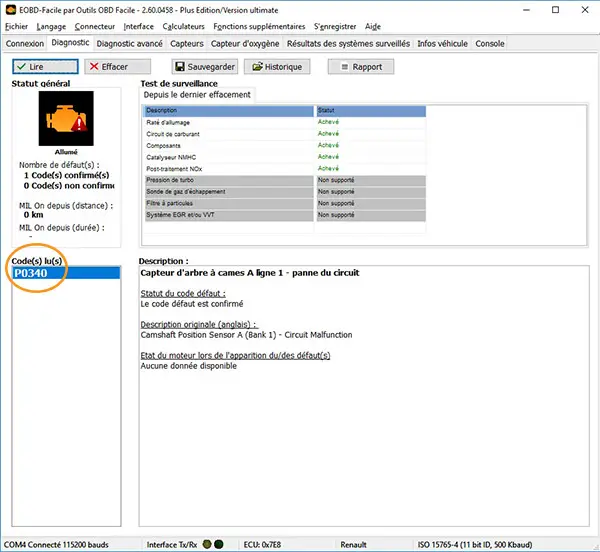Open Historique with the folder icon
This screenshot has height=552, width=600.
(x=276, y=66)
